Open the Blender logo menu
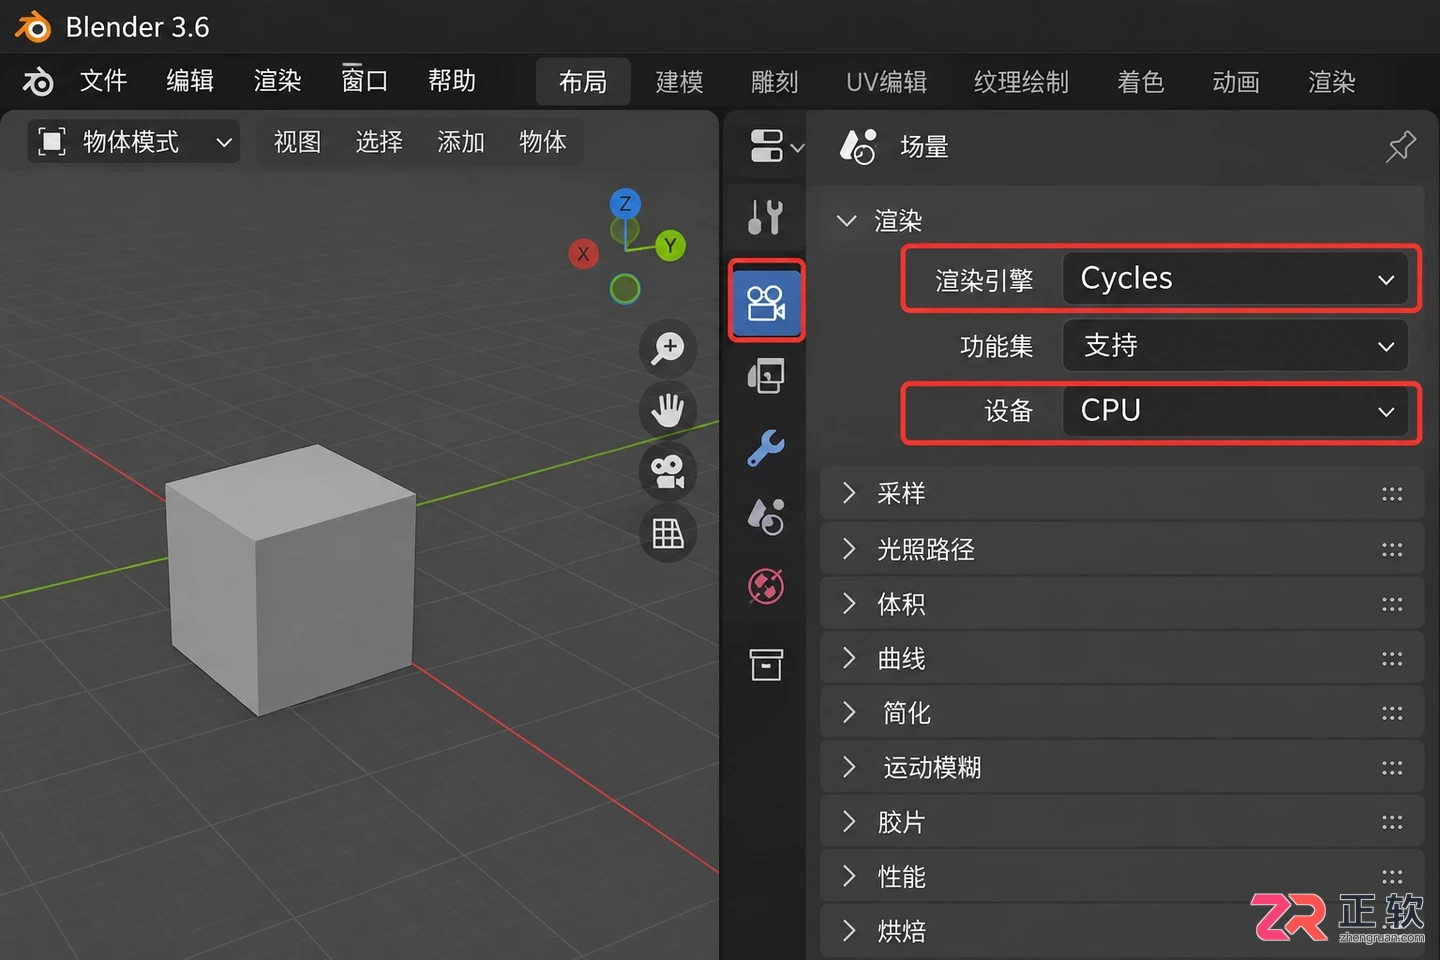This screenshot has height=960, width=1440. [38, 81]
